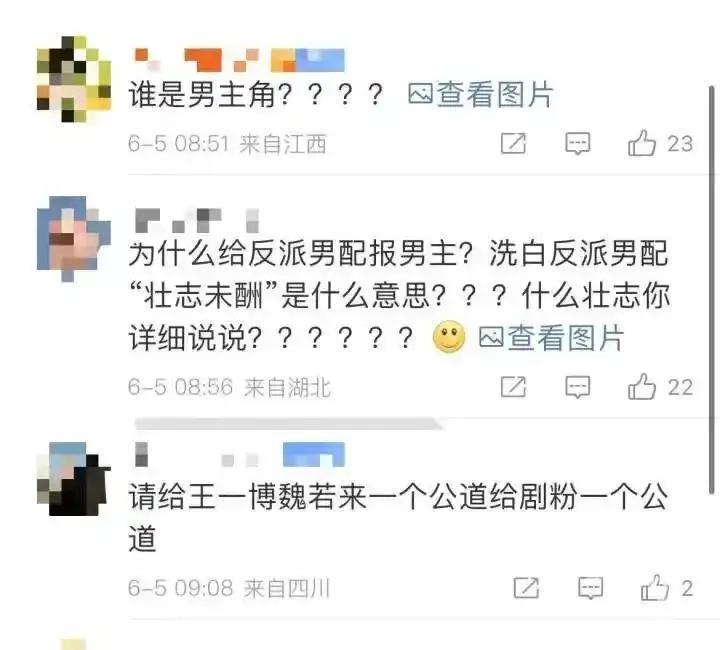Open the second commenter's gray username
This screenshot has width=720, height=650.
pos(197,220)
